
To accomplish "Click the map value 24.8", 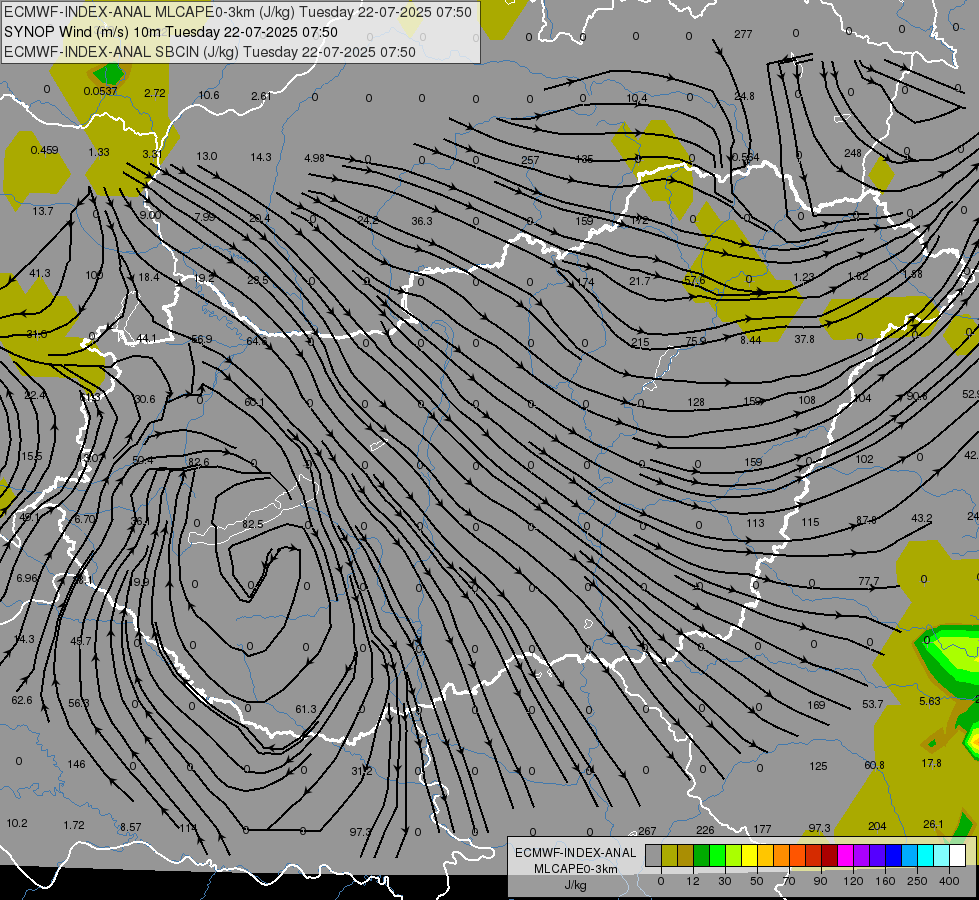I will pos(744,96).
